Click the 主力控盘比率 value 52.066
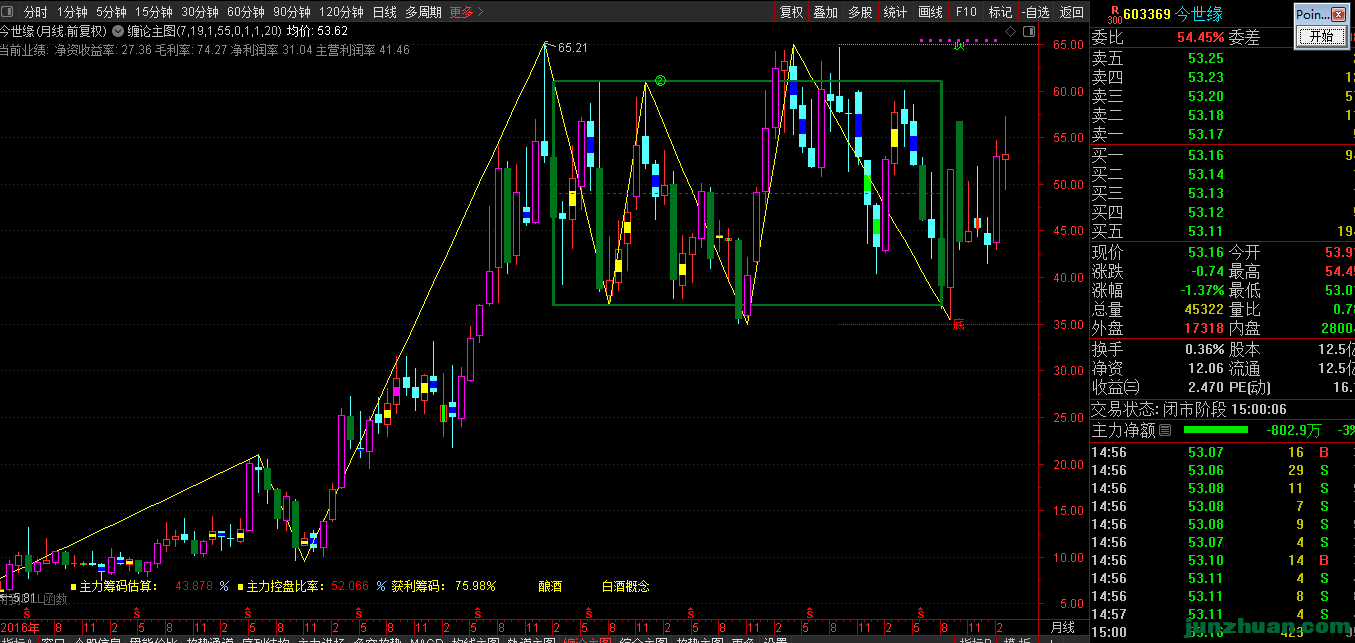 [350, 586]
